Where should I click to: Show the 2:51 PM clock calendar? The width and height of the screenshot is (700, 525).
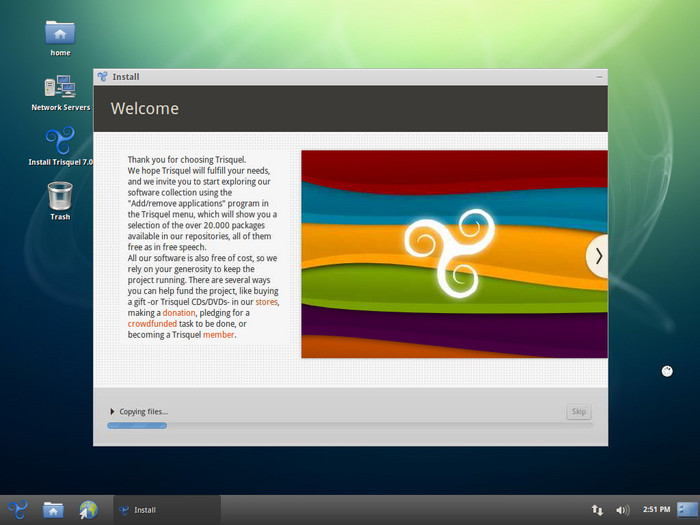click(656, 509)
